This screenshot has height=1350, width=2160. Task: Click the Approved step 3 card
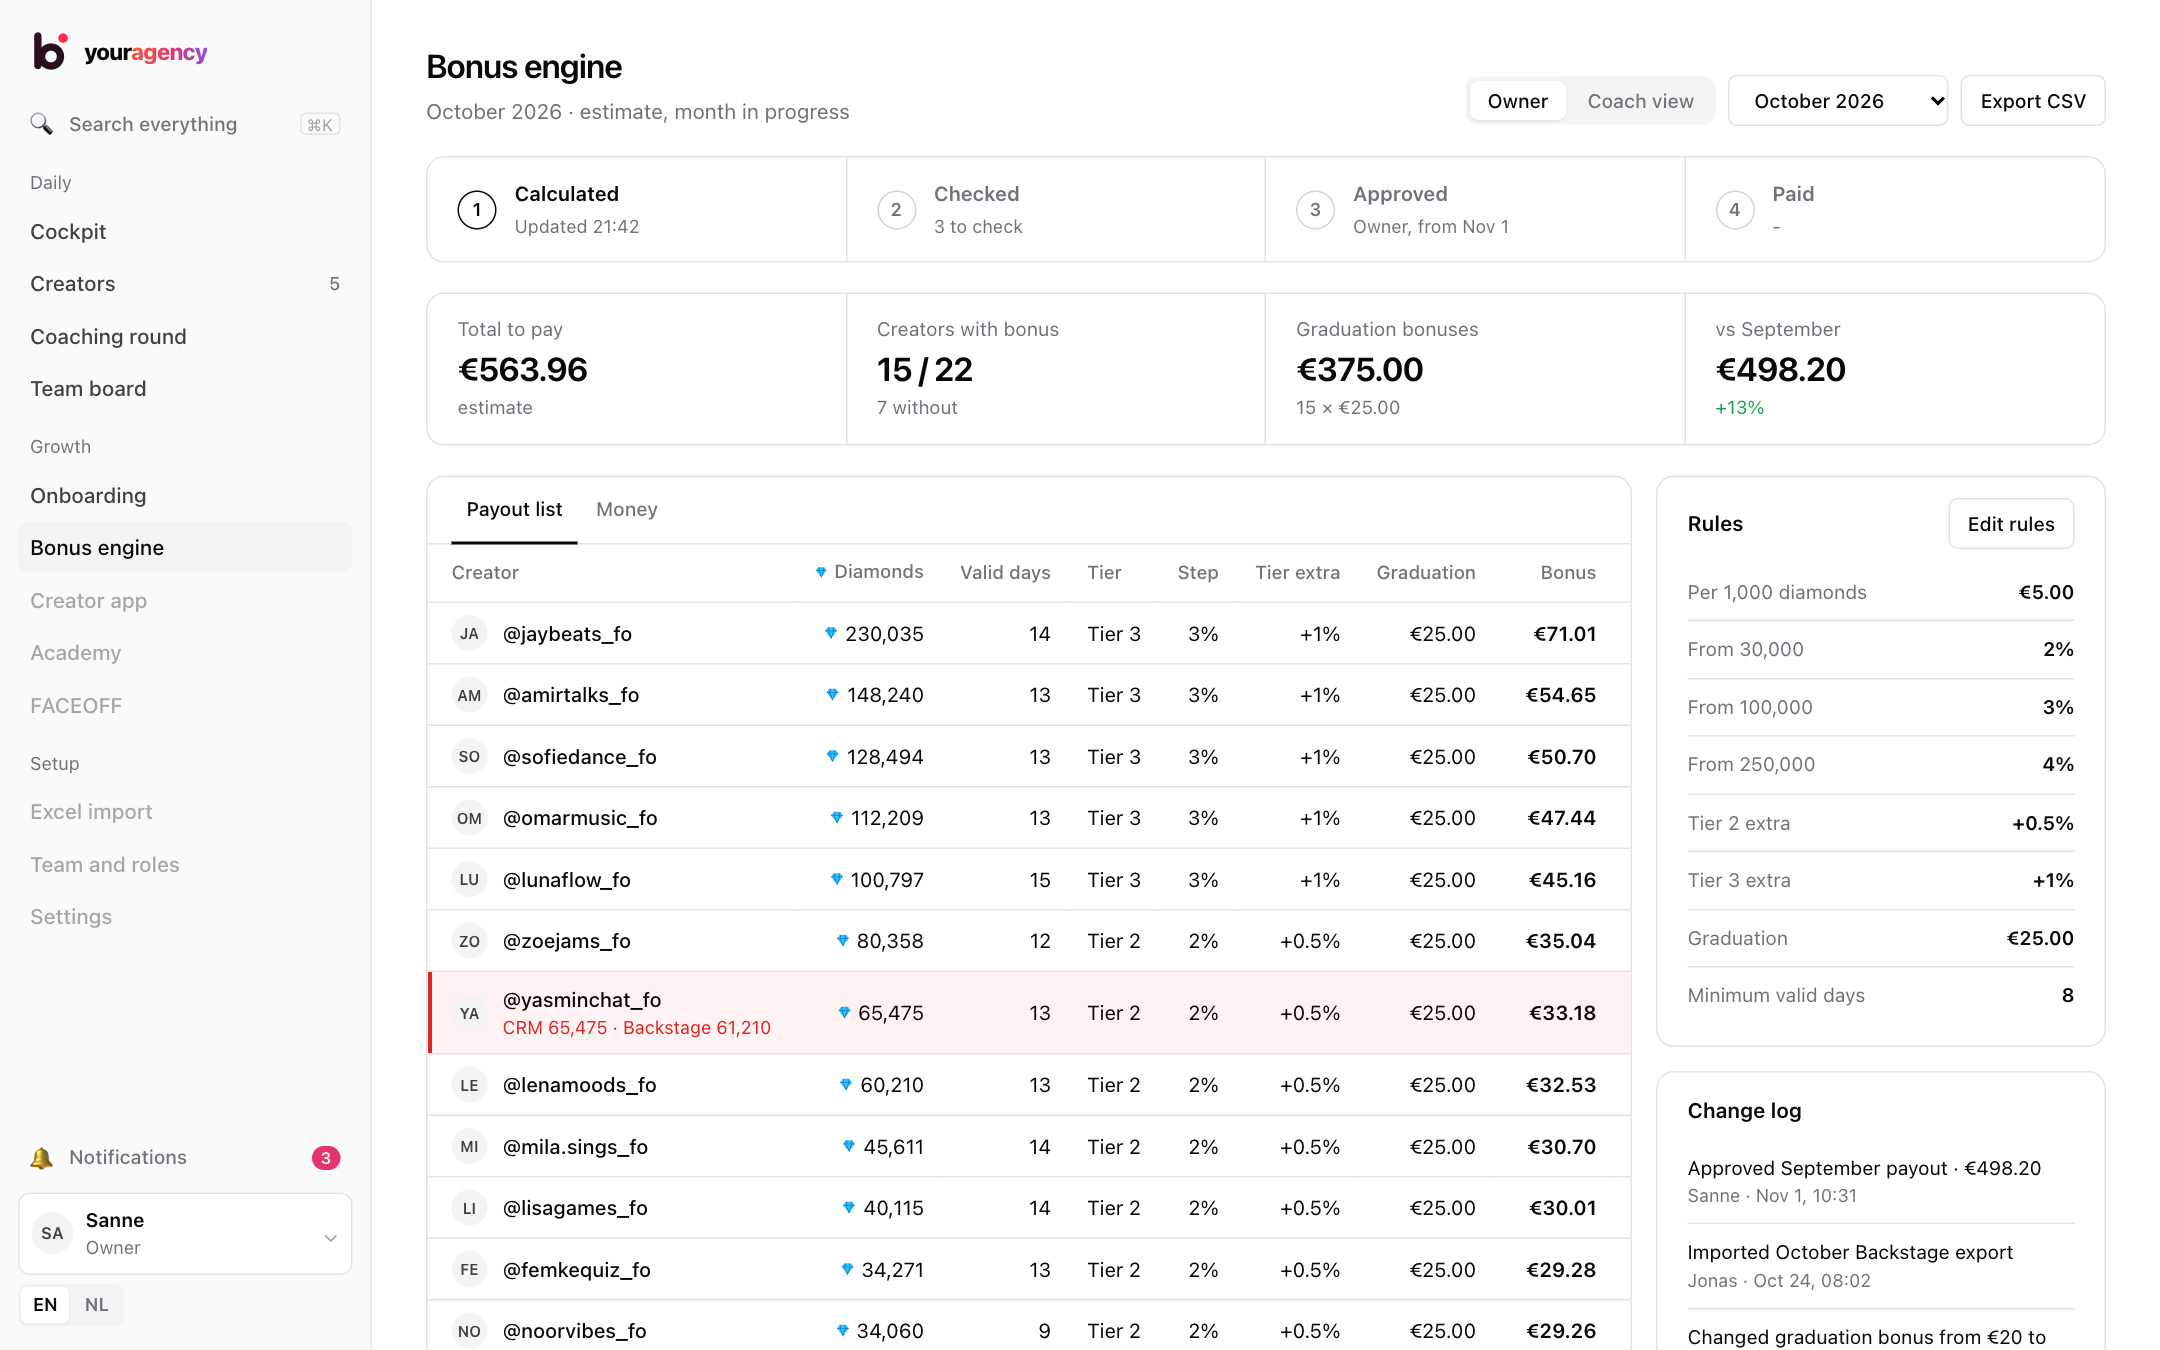(x=1475, y=210)
